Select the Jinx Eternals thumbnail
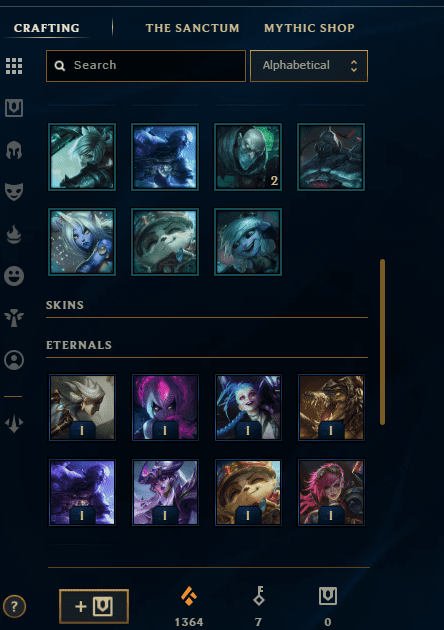This screenshot has height=630, width=444. click(248, 407)
